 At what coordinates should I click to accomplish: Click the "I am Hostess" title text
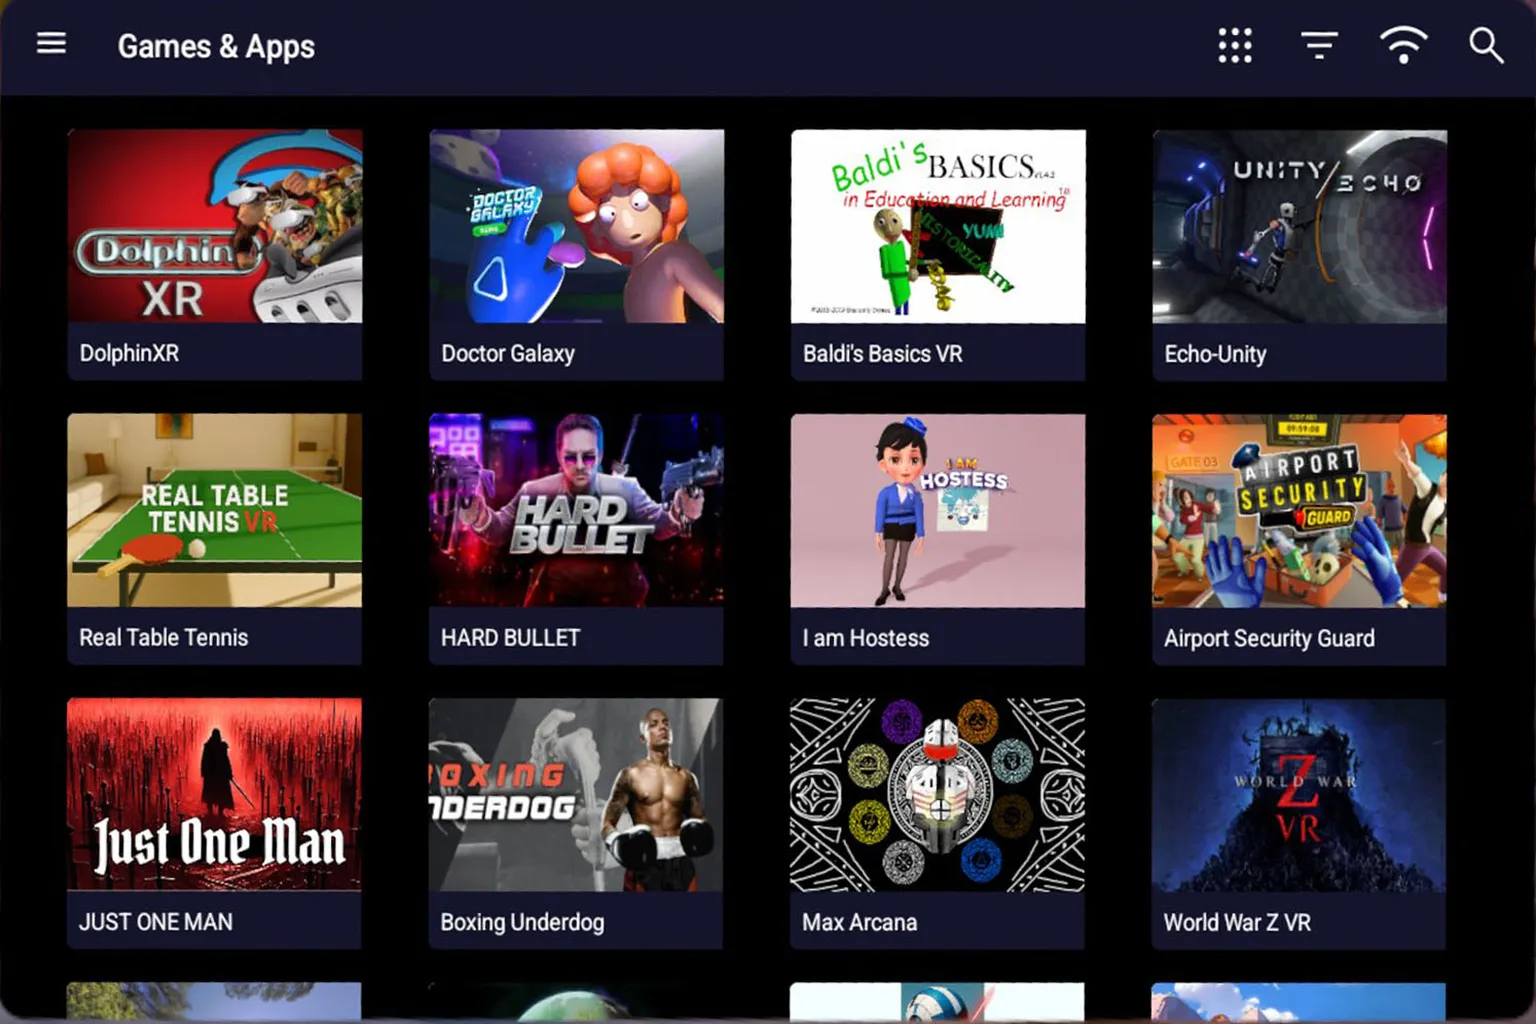tap(866, 638)
